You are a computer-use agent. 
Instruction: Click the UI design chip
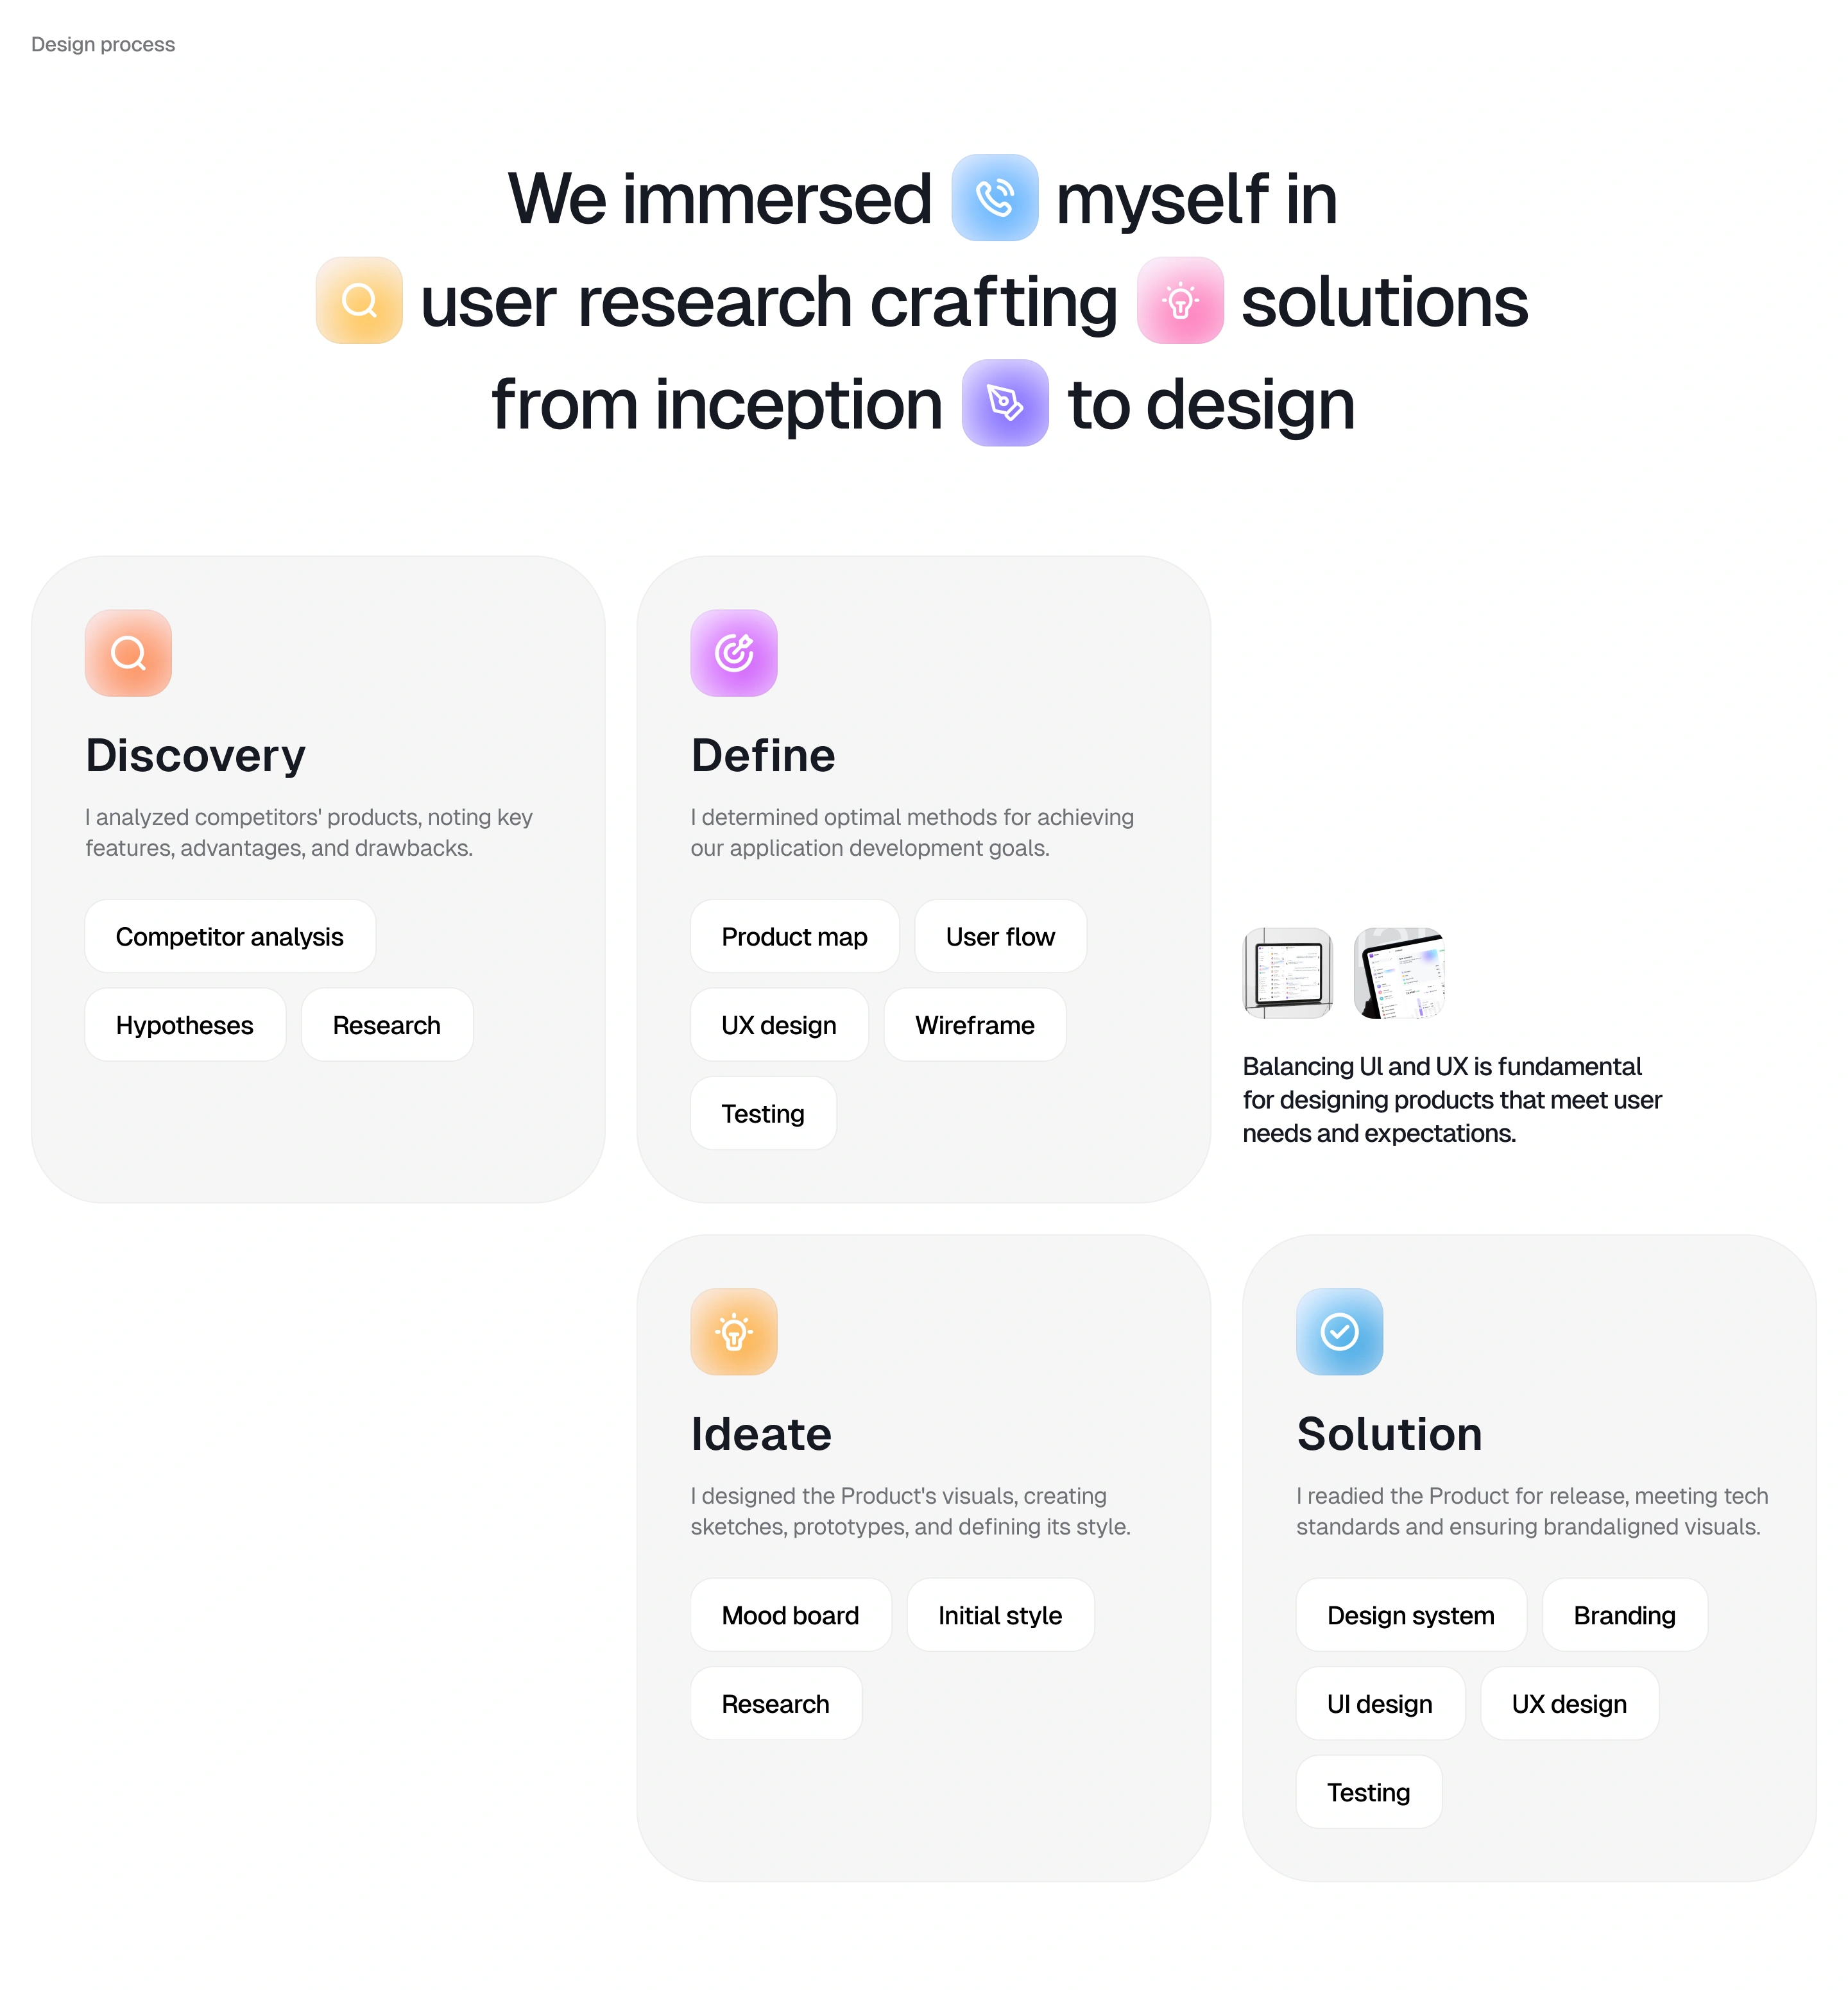click(1379, 1704)
